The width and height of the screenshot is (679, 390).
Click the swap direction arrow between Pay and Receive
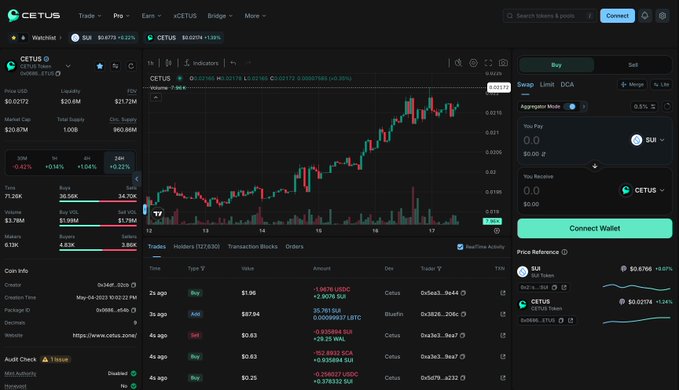pyautogui.click(x=595, y=166)
